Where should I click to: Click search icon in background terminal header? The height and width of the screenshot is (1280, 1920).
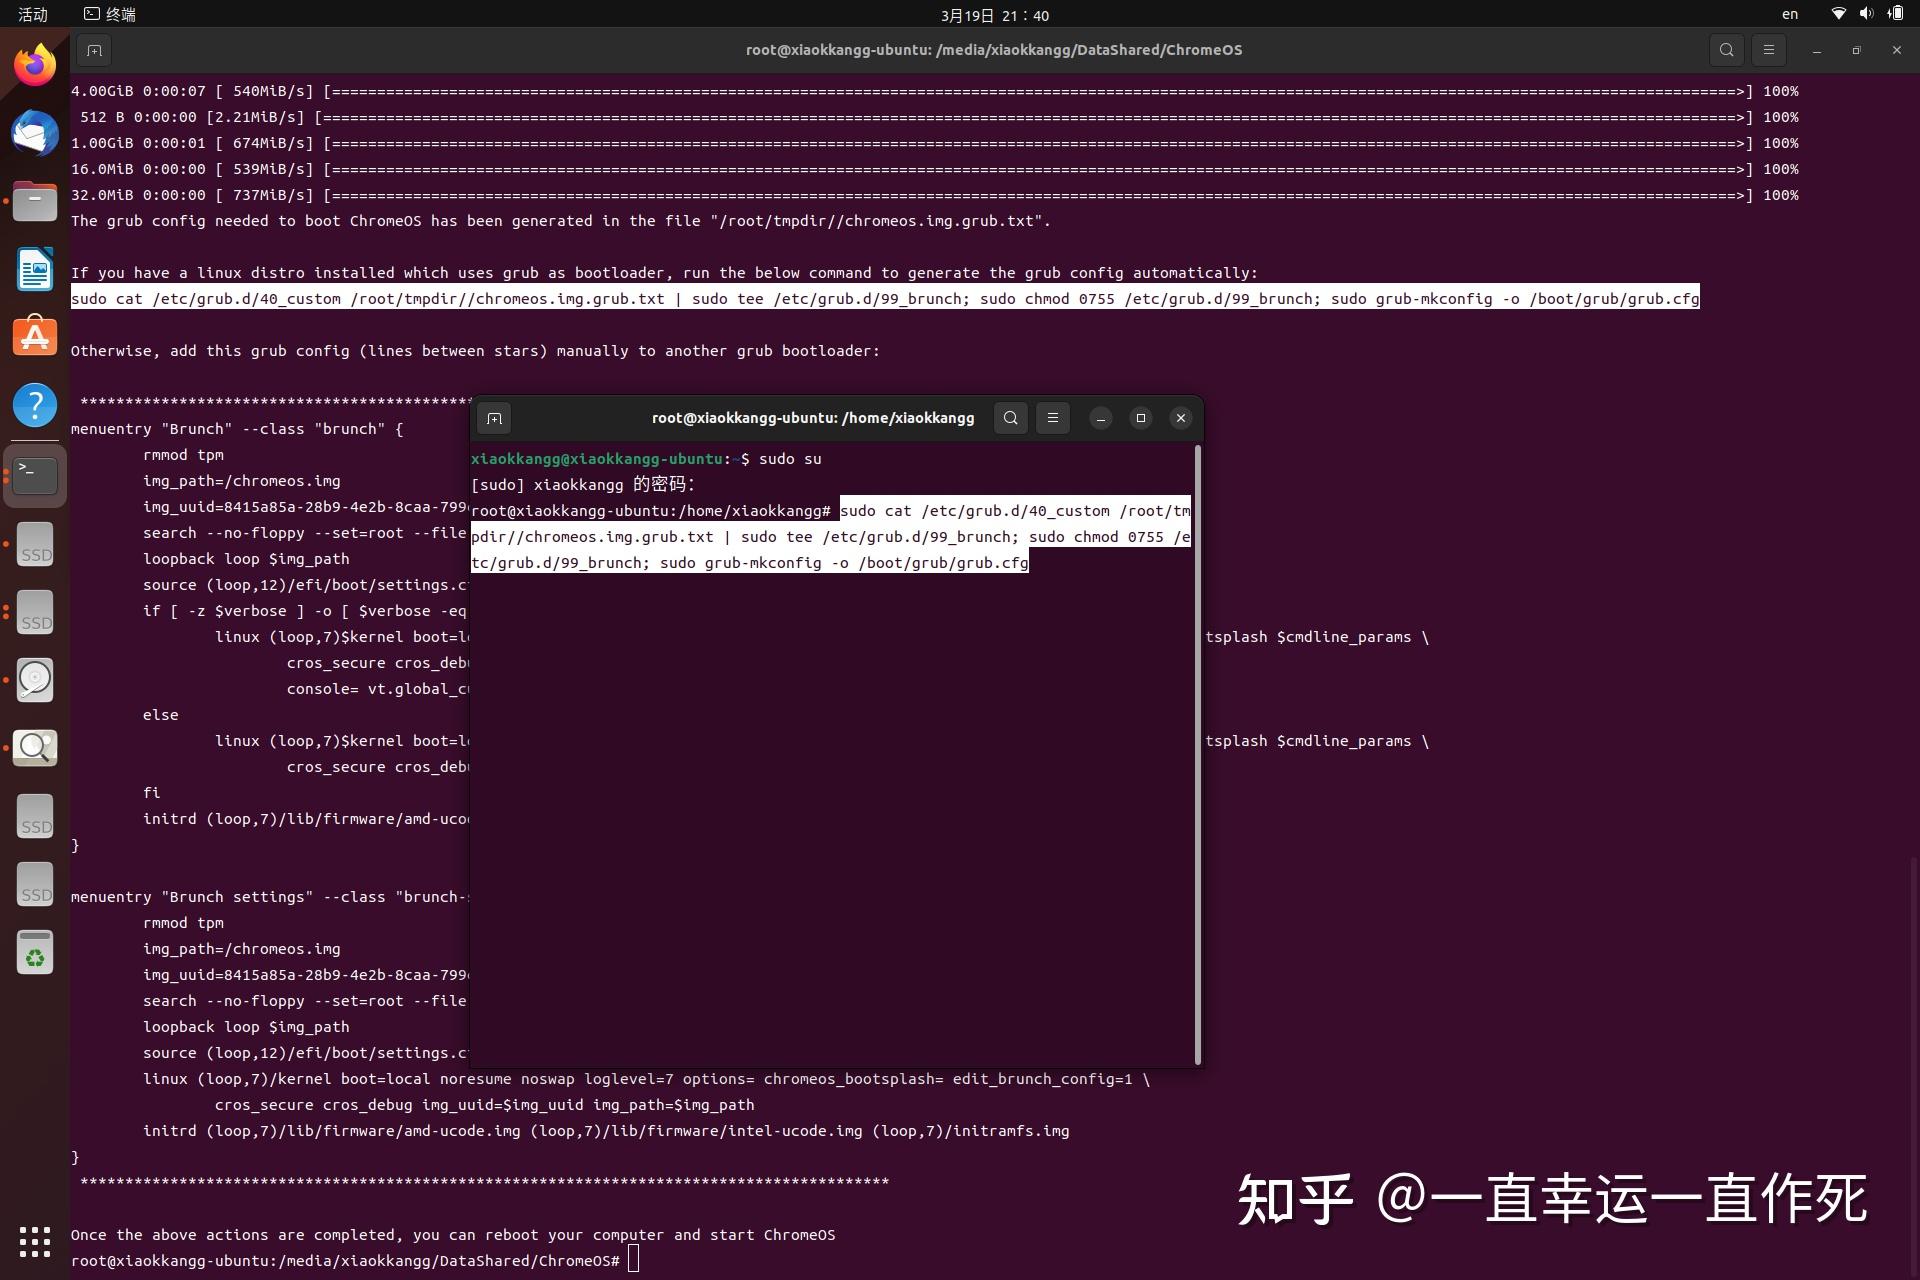pyautogui.click(x=1726, y=50)
